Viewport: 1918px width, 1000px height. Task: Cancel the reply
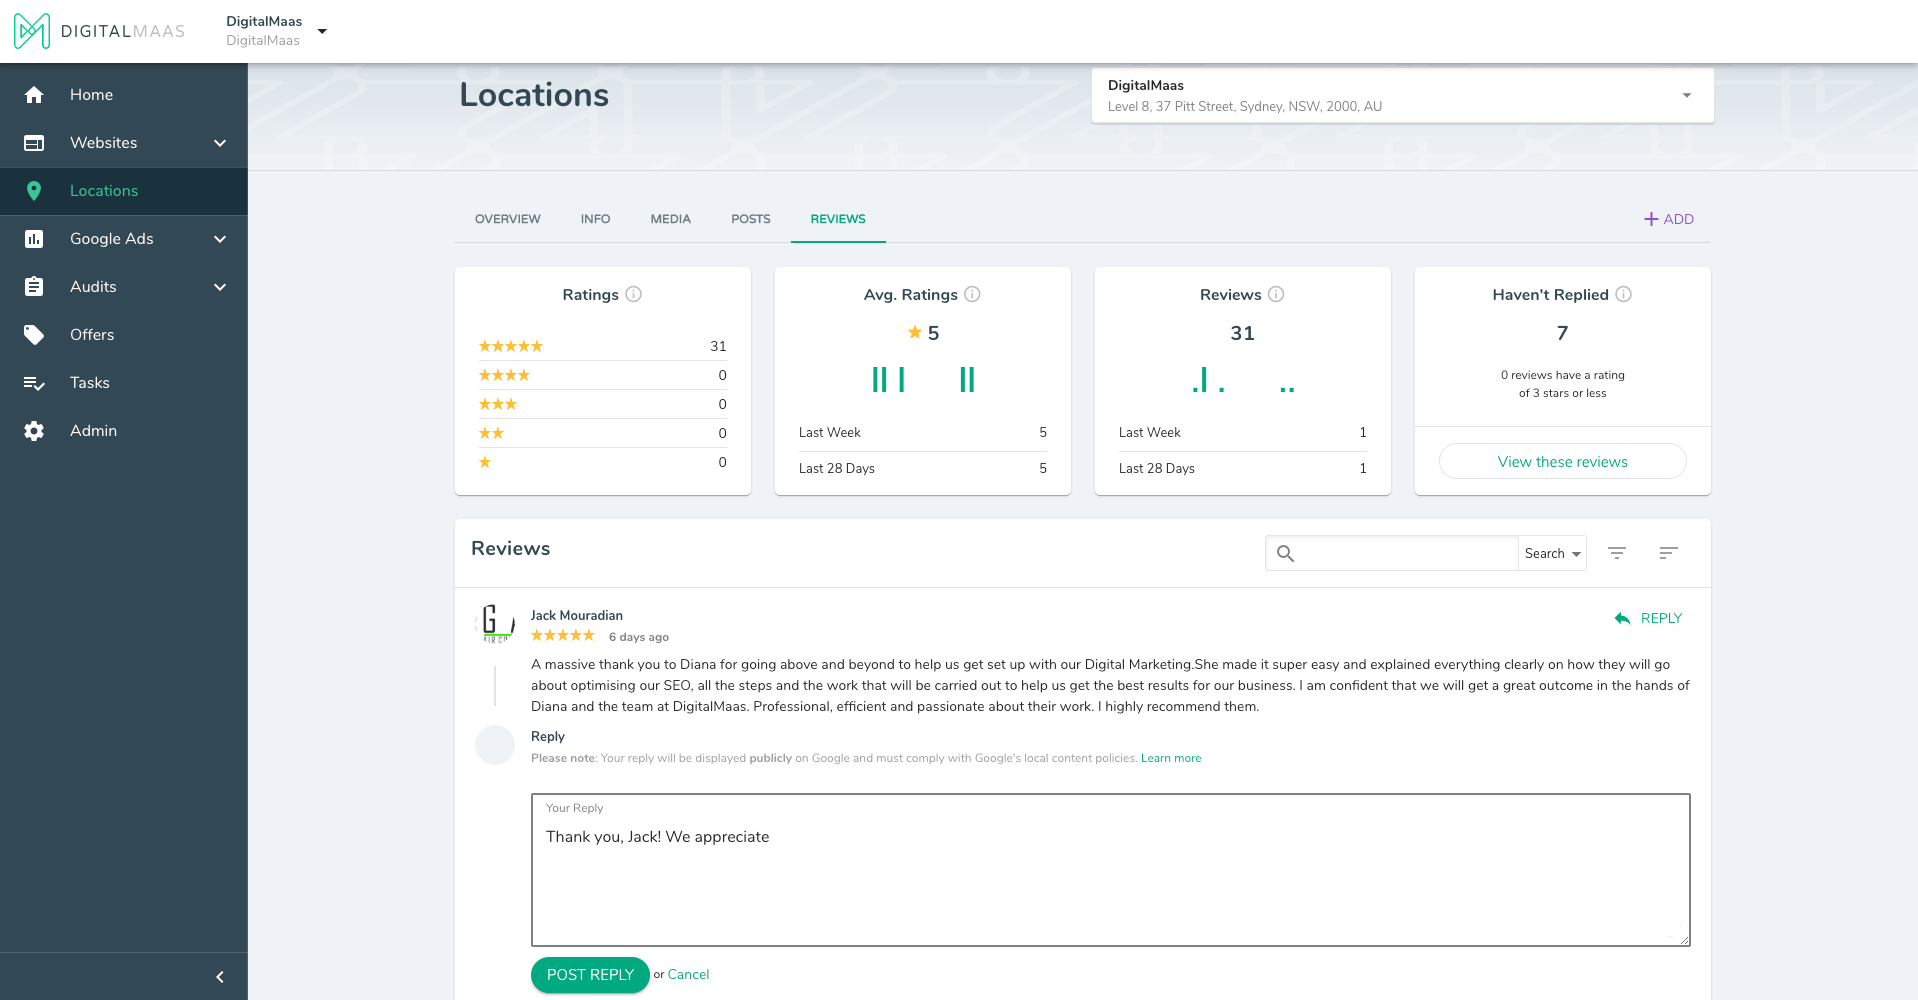tap(688, 975)
